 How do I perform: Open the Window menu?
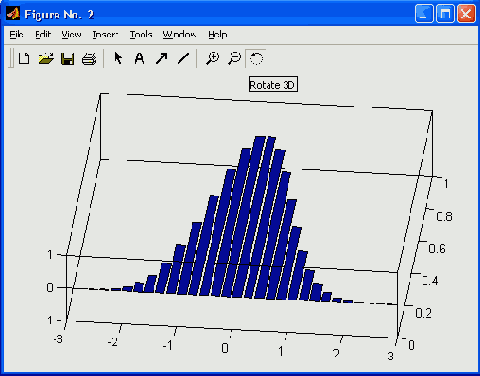(x=179, y=35)
